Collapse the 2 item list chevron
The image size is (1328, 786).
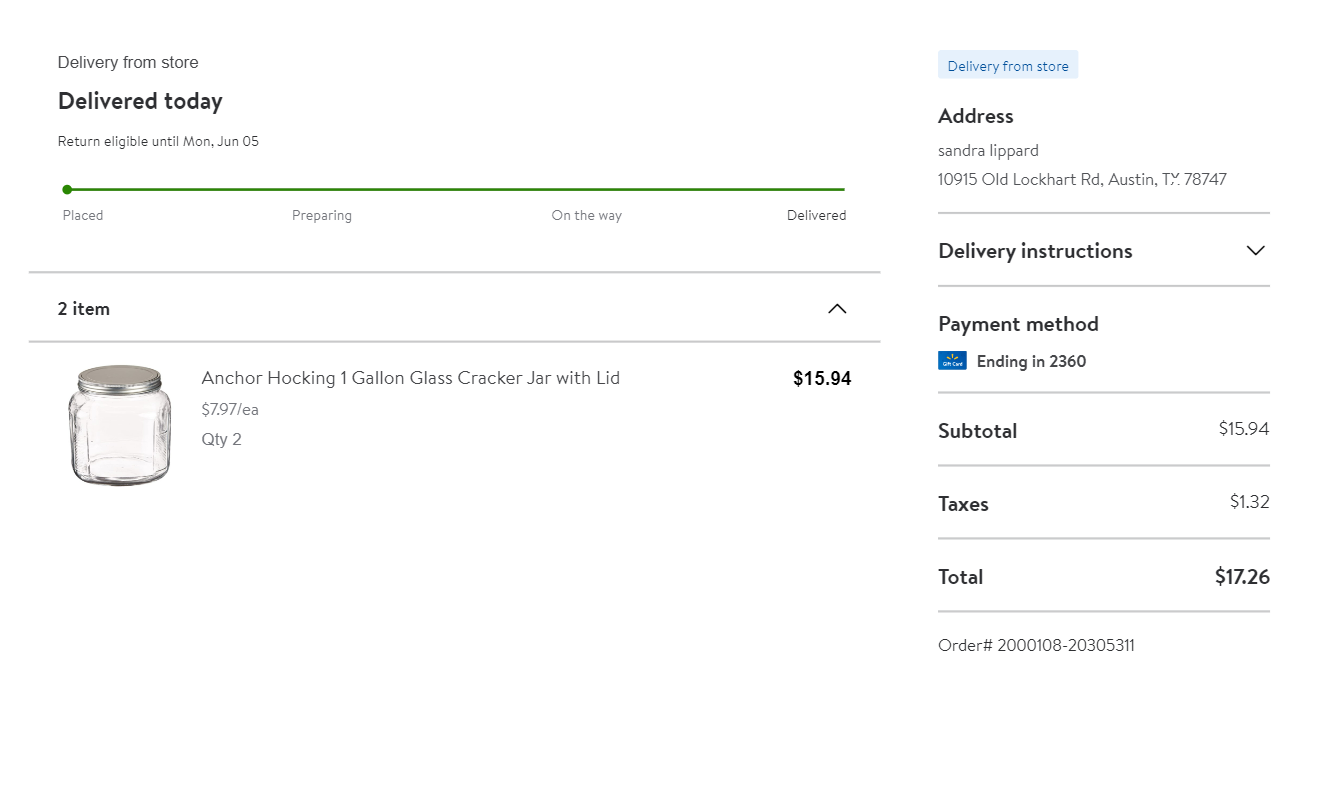[837, 309]
